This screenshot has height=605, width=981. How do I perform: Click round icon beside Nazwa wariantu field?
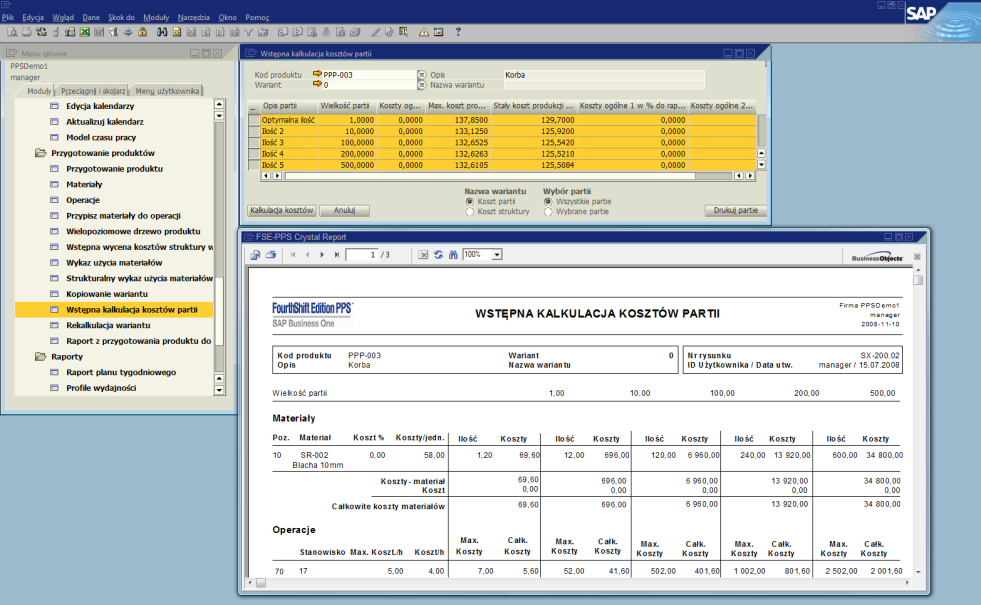(422, 84)
